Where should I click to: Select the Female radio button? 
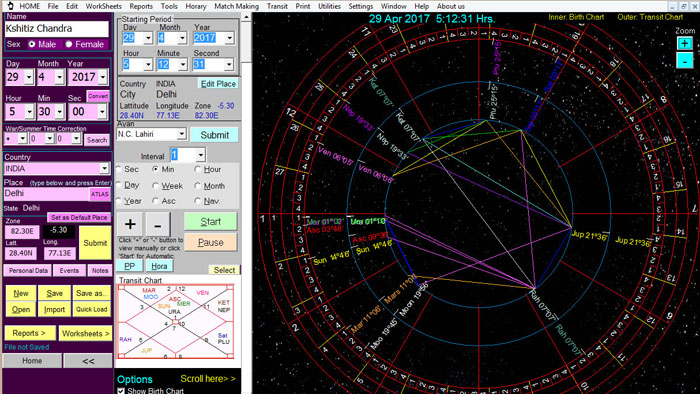tap(69, 44)
